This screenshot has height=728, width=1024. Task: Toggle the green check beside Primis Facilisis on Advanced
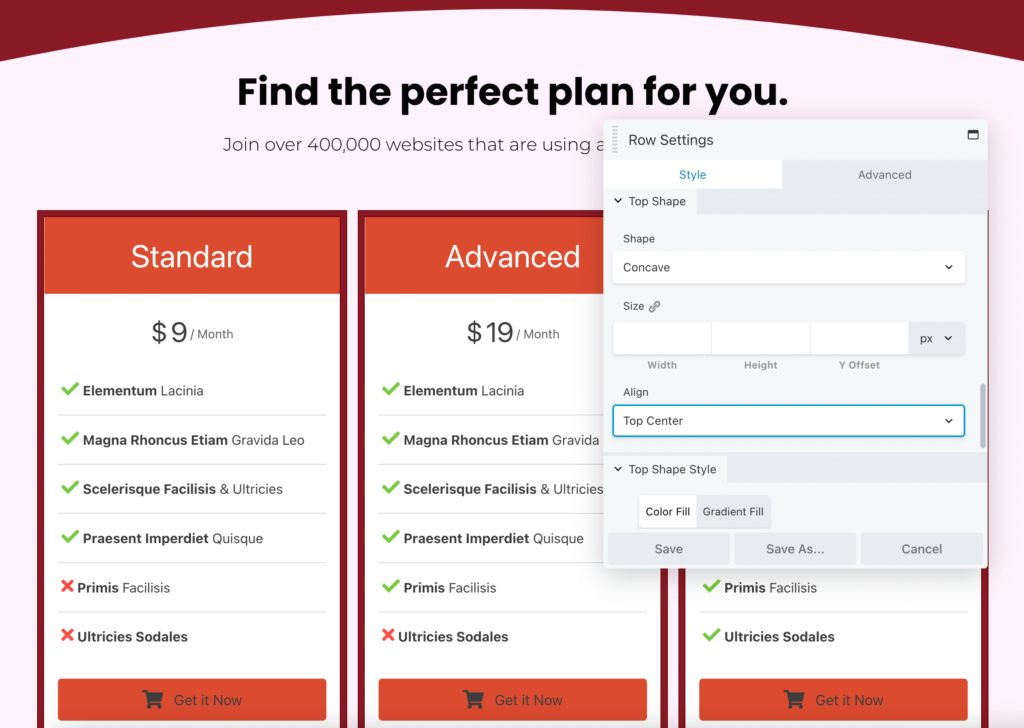[388, 587]
